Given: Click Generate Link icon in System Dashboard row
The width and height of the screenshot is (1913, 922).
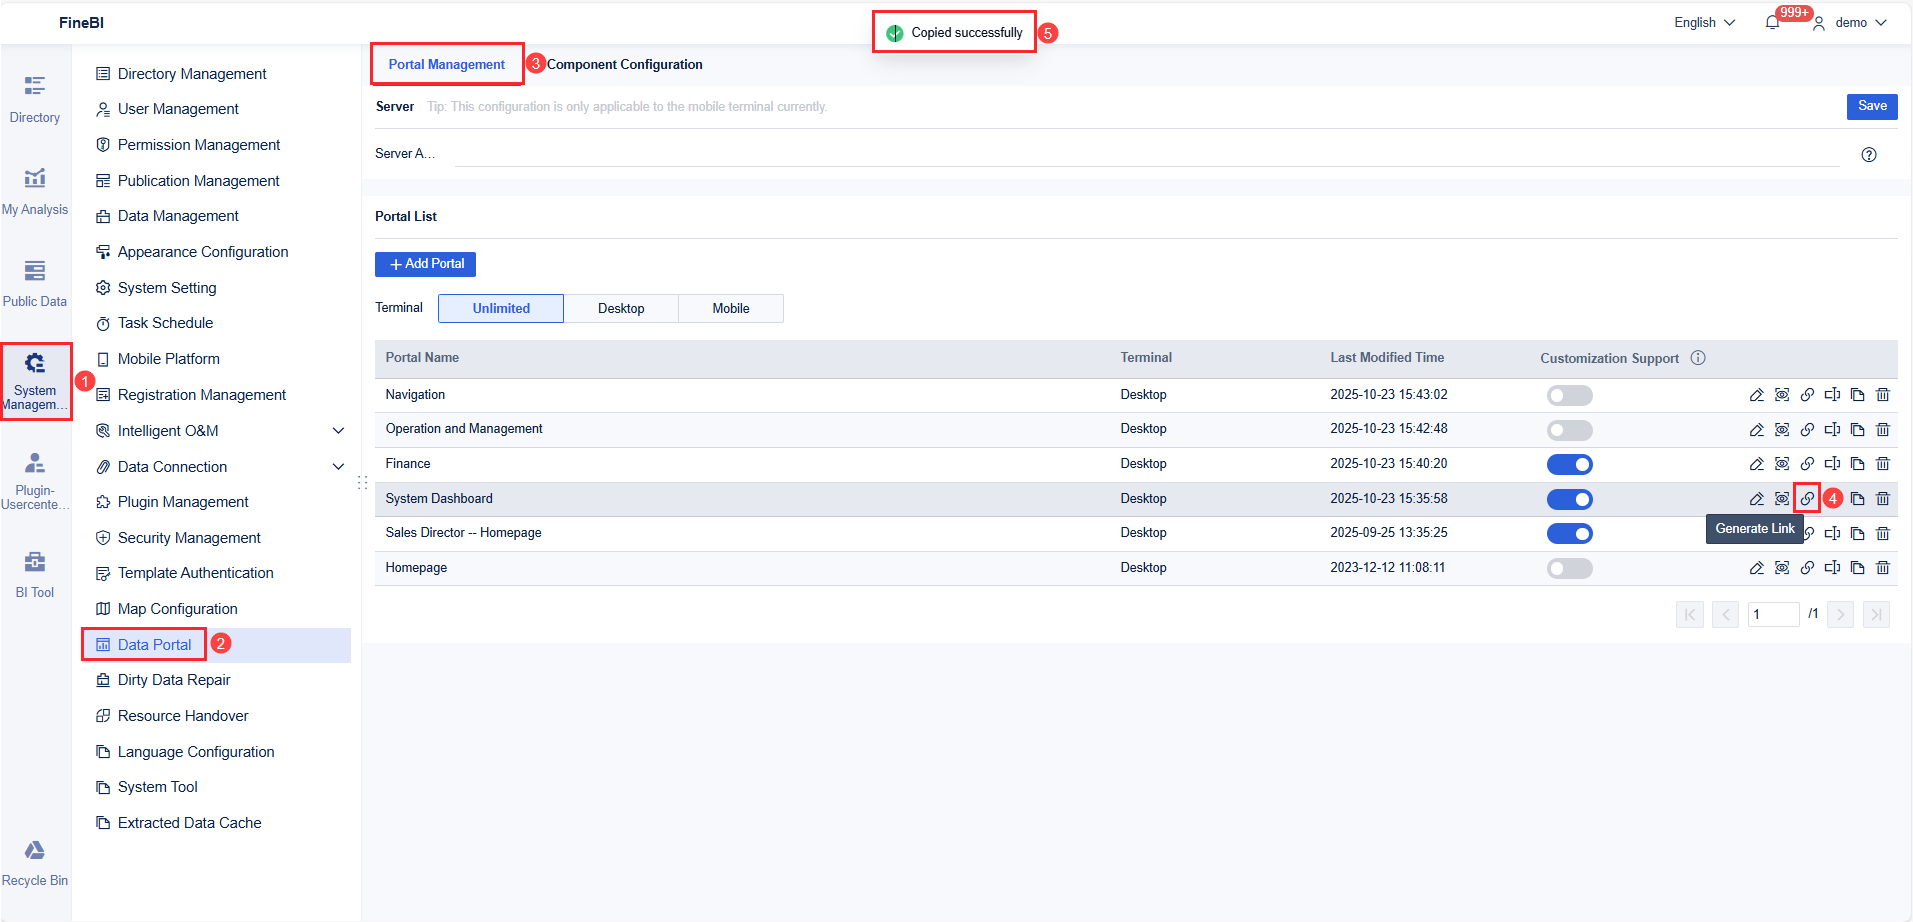Looking at the screenshot, I should pos(1807,498).
